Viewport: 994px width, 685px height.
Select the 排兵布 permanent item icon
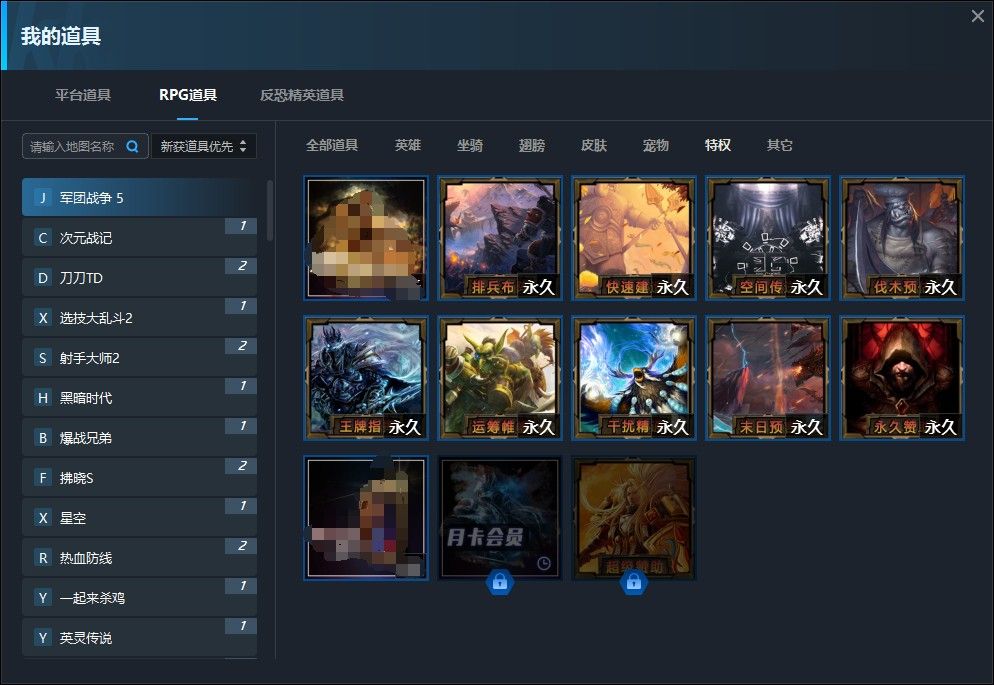coord(500,238)
